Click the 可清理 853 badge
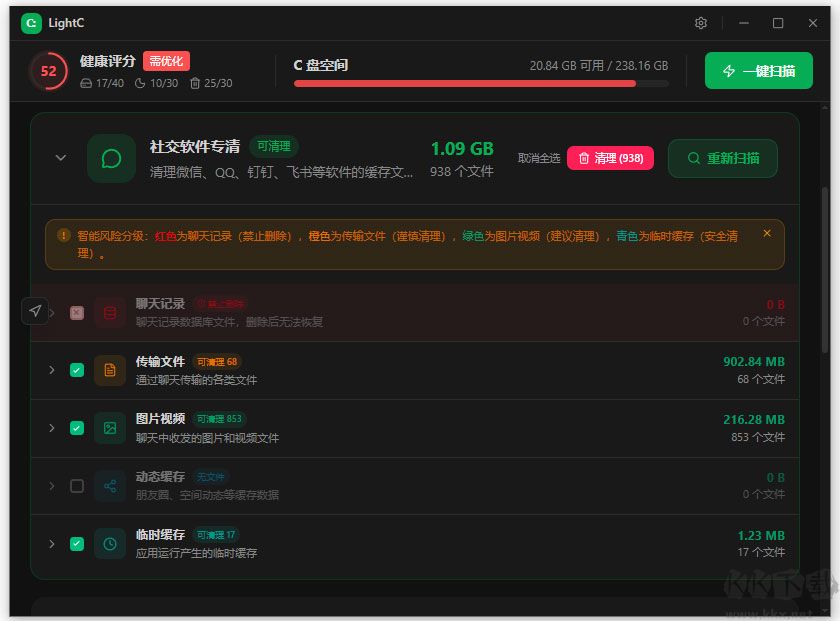The height and width of the screenshot is (621, 840). tap(219, 419)
